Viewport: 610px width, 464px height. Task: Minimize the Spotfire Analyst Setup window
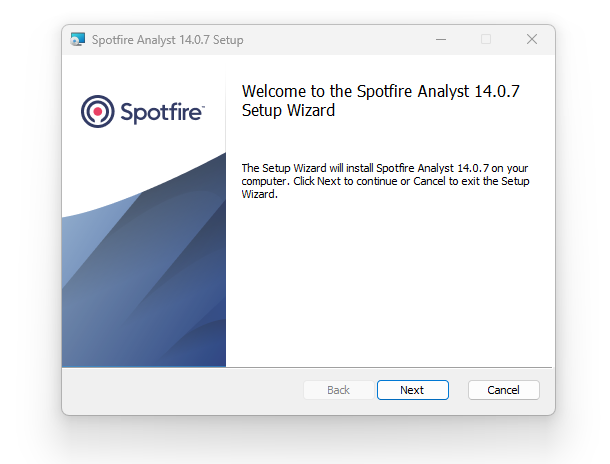[441, 39]
